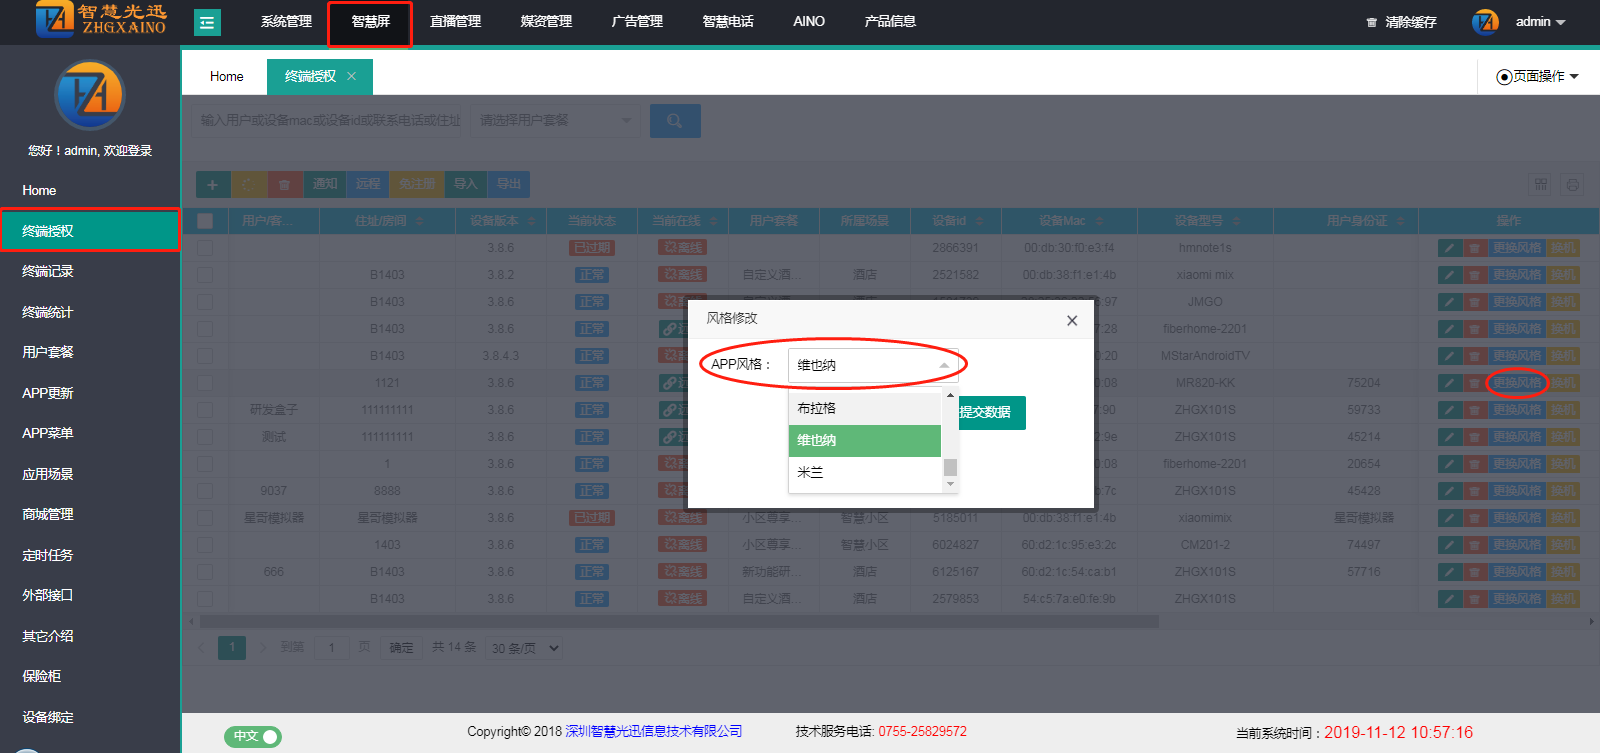
Task: Open the 直播管理 top menu
Action: pos(455,22)
